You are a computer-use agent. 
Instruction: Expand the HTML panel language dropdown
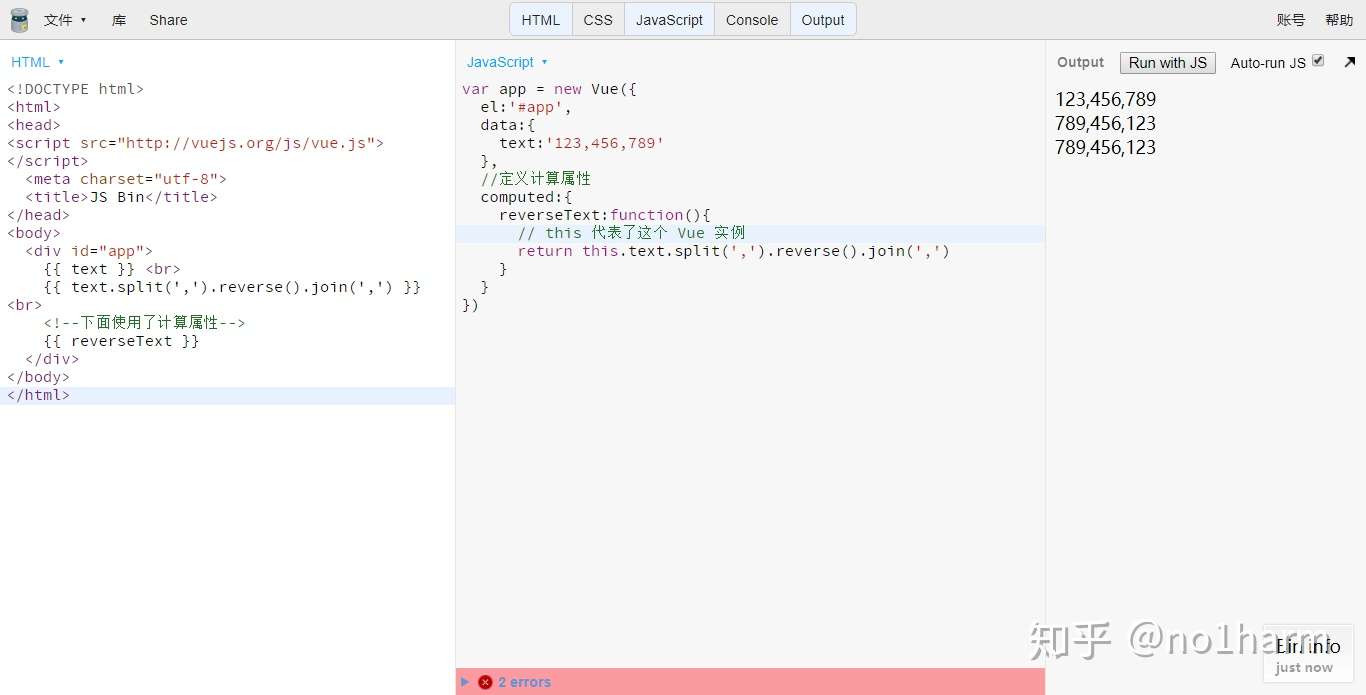coord(37,62)
